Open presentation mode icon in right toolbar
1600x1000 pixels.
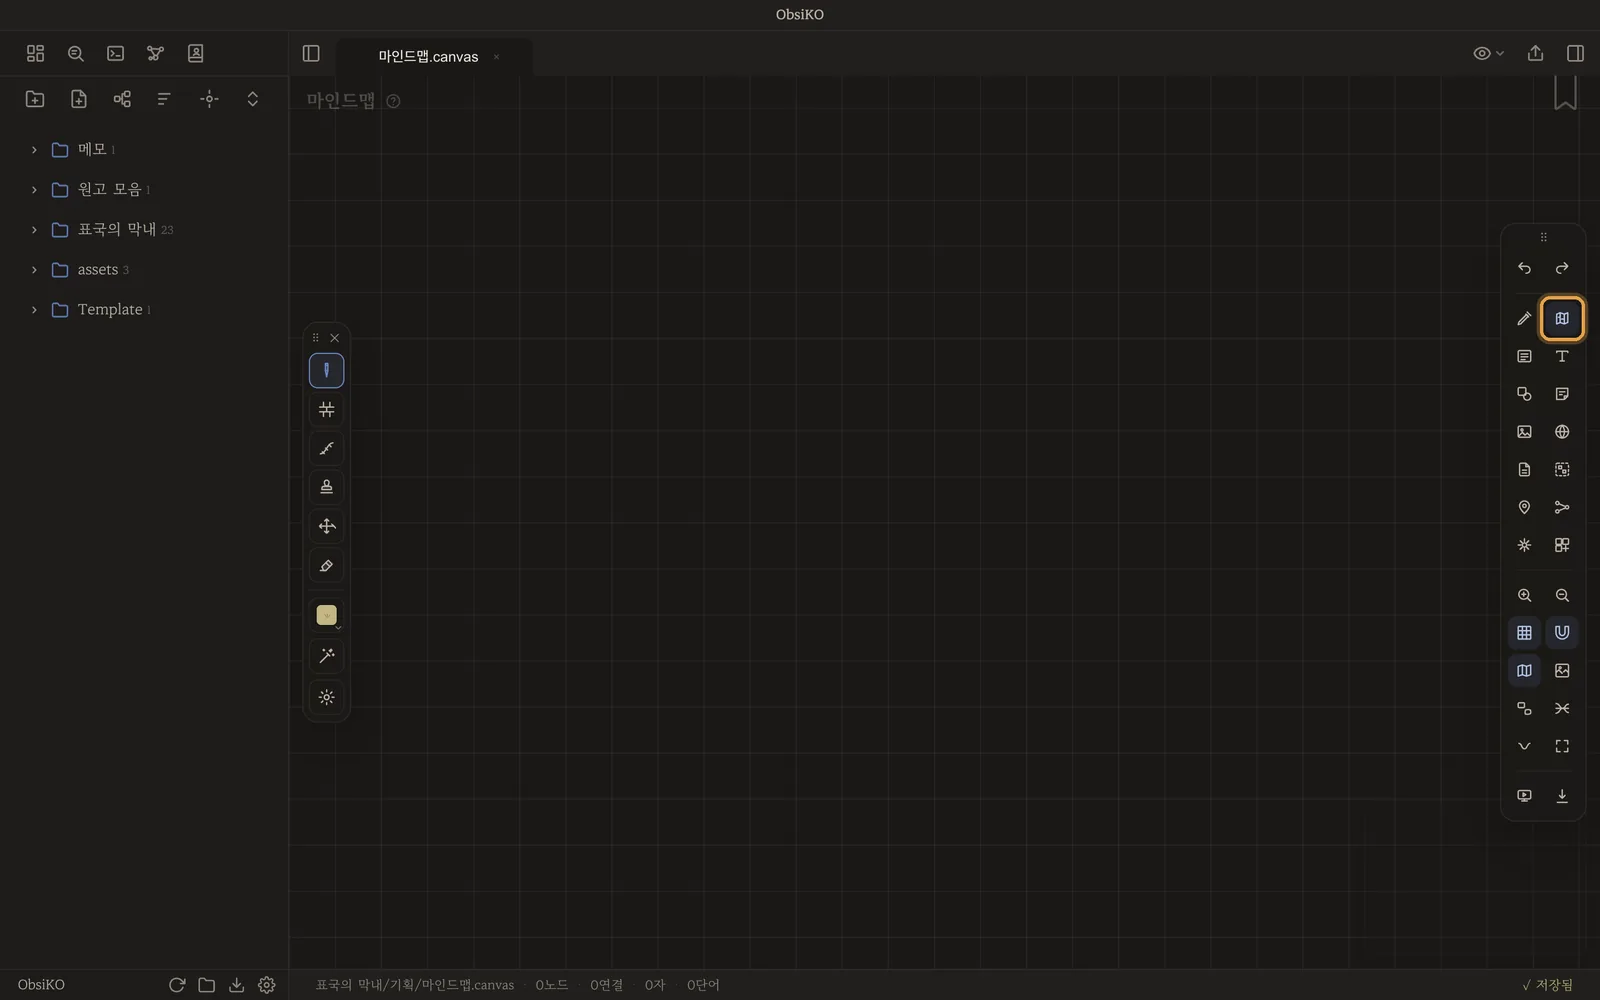pos(1524,796)
